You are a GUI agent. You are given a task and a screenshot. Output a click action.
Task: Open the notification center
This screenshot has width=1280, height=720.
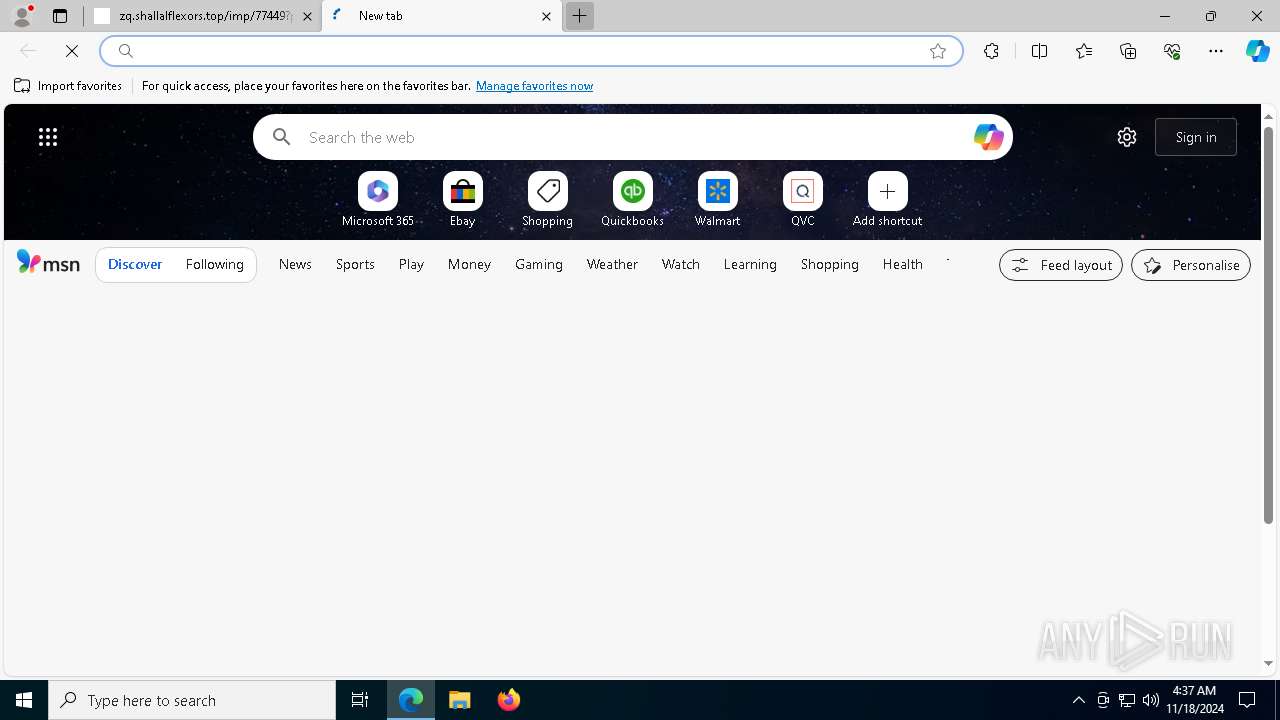(1247, 700)
